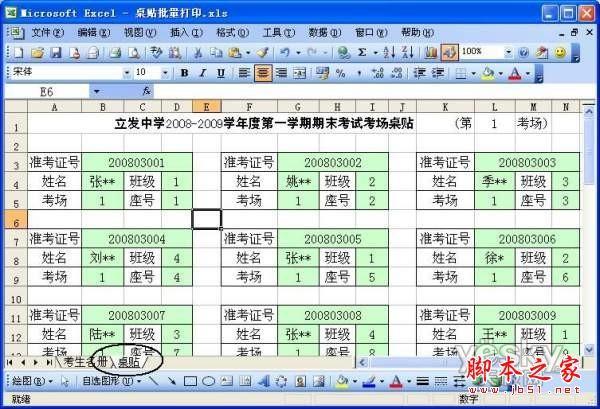The width and height of the screenshot is (600, 409).
Task: Insert a hyperlink using the globe icon
Action: (344, 53)
